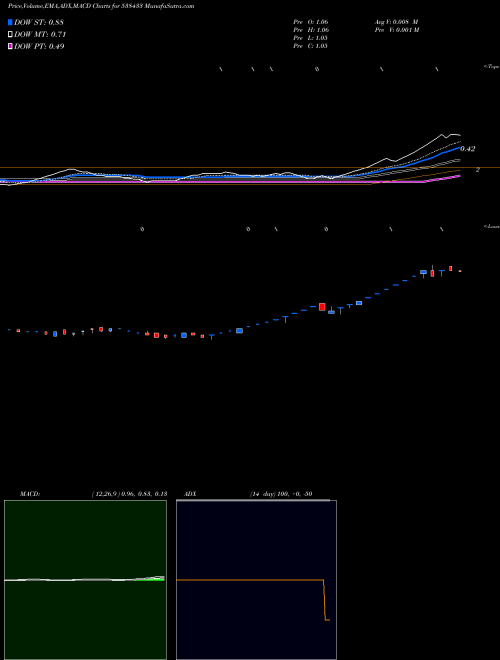Click the 'Pre L: 1.03' value
The image size is (500, 660).
pos(310,38)
